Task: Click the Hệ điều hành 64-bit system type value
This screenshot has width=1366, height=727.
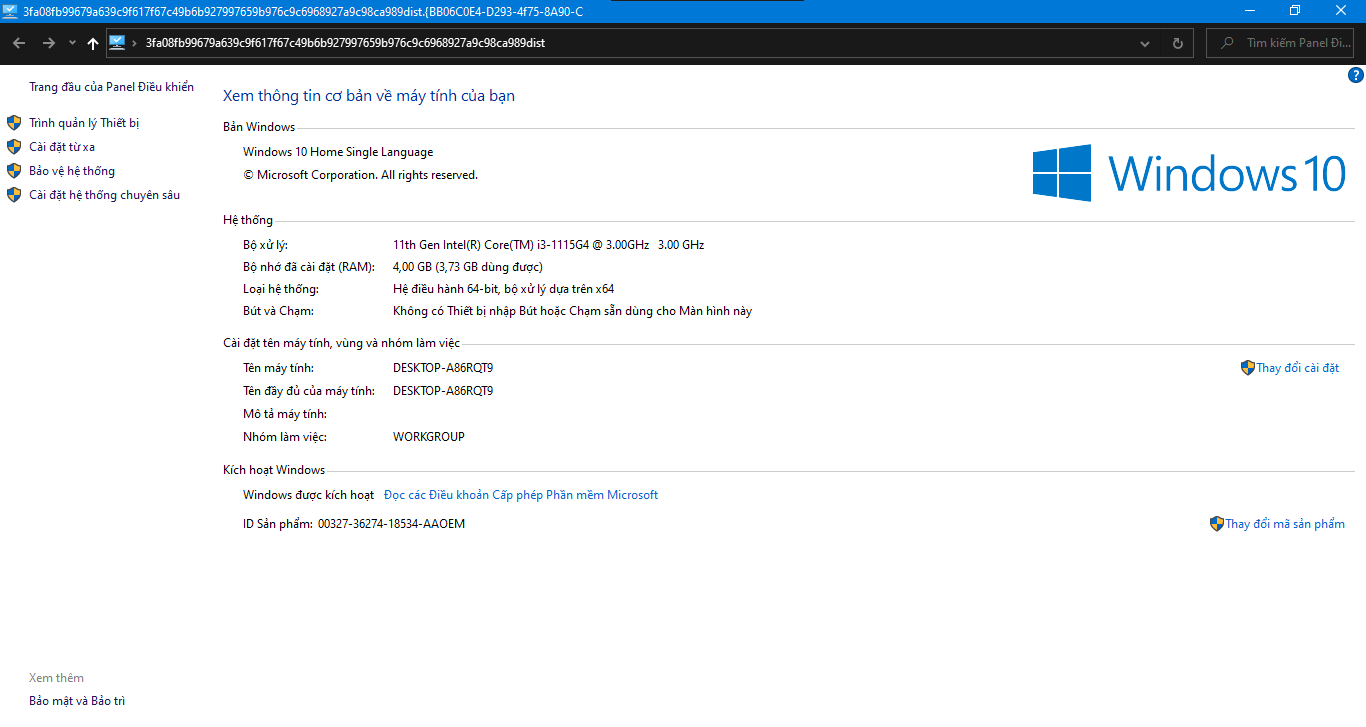Action: 504,289
